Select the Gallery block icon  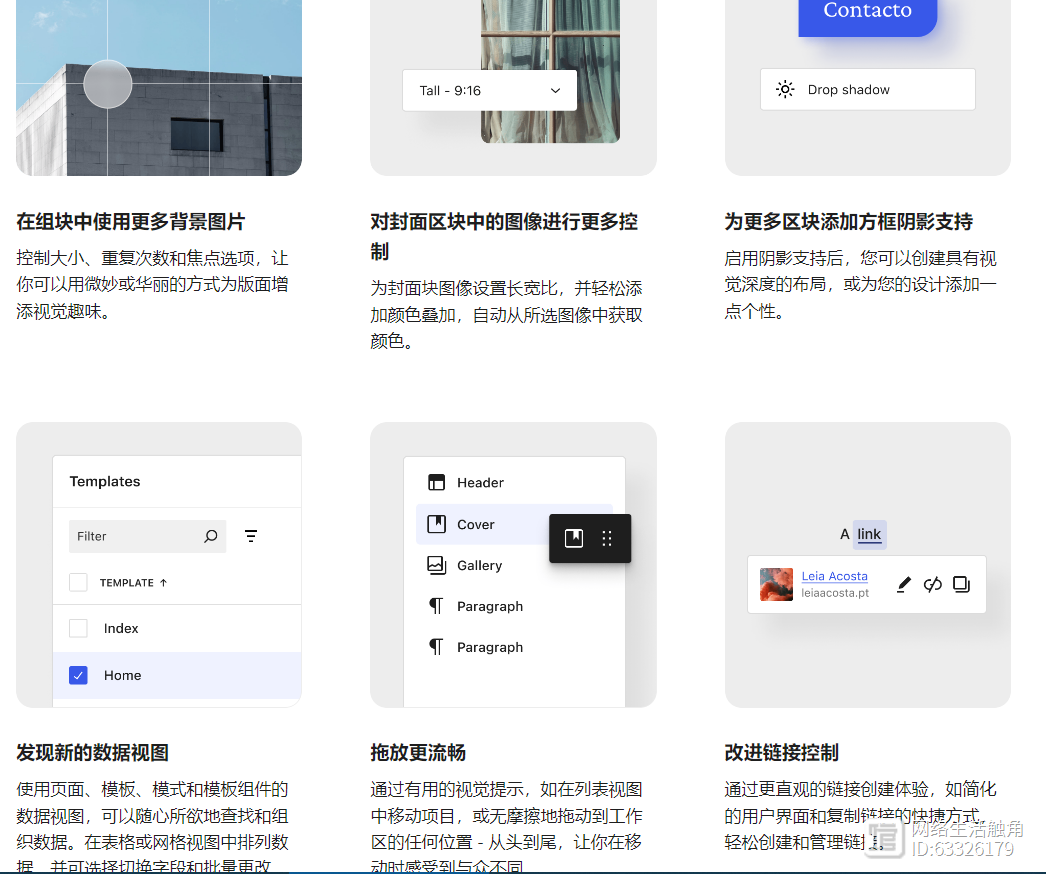point(436,565)
